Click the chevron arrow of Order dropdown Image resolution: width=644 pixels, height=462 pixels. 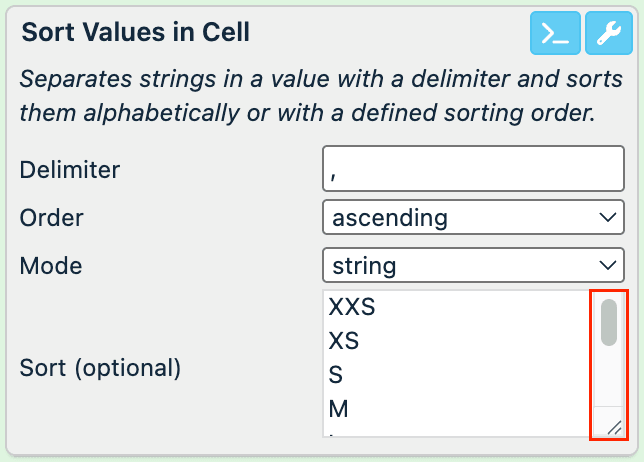click(606, 217)
